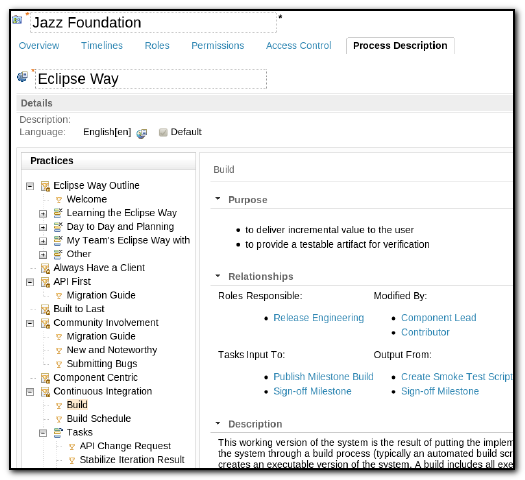Select the Build Schedule tree item
The height and width of the screenshot is (480, 525).
(98, 418)
